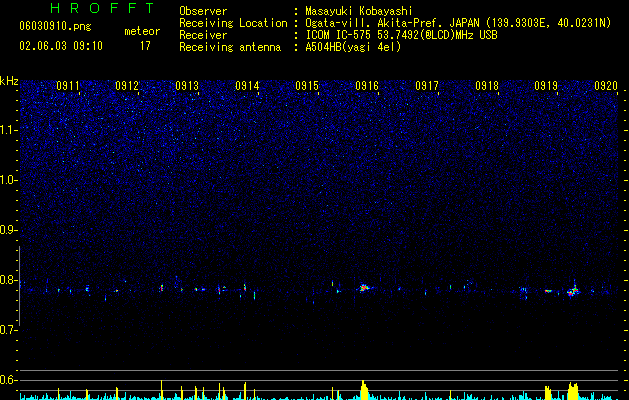
Task: Click the 0915 time marker
Action: click(x=307, y=86)
